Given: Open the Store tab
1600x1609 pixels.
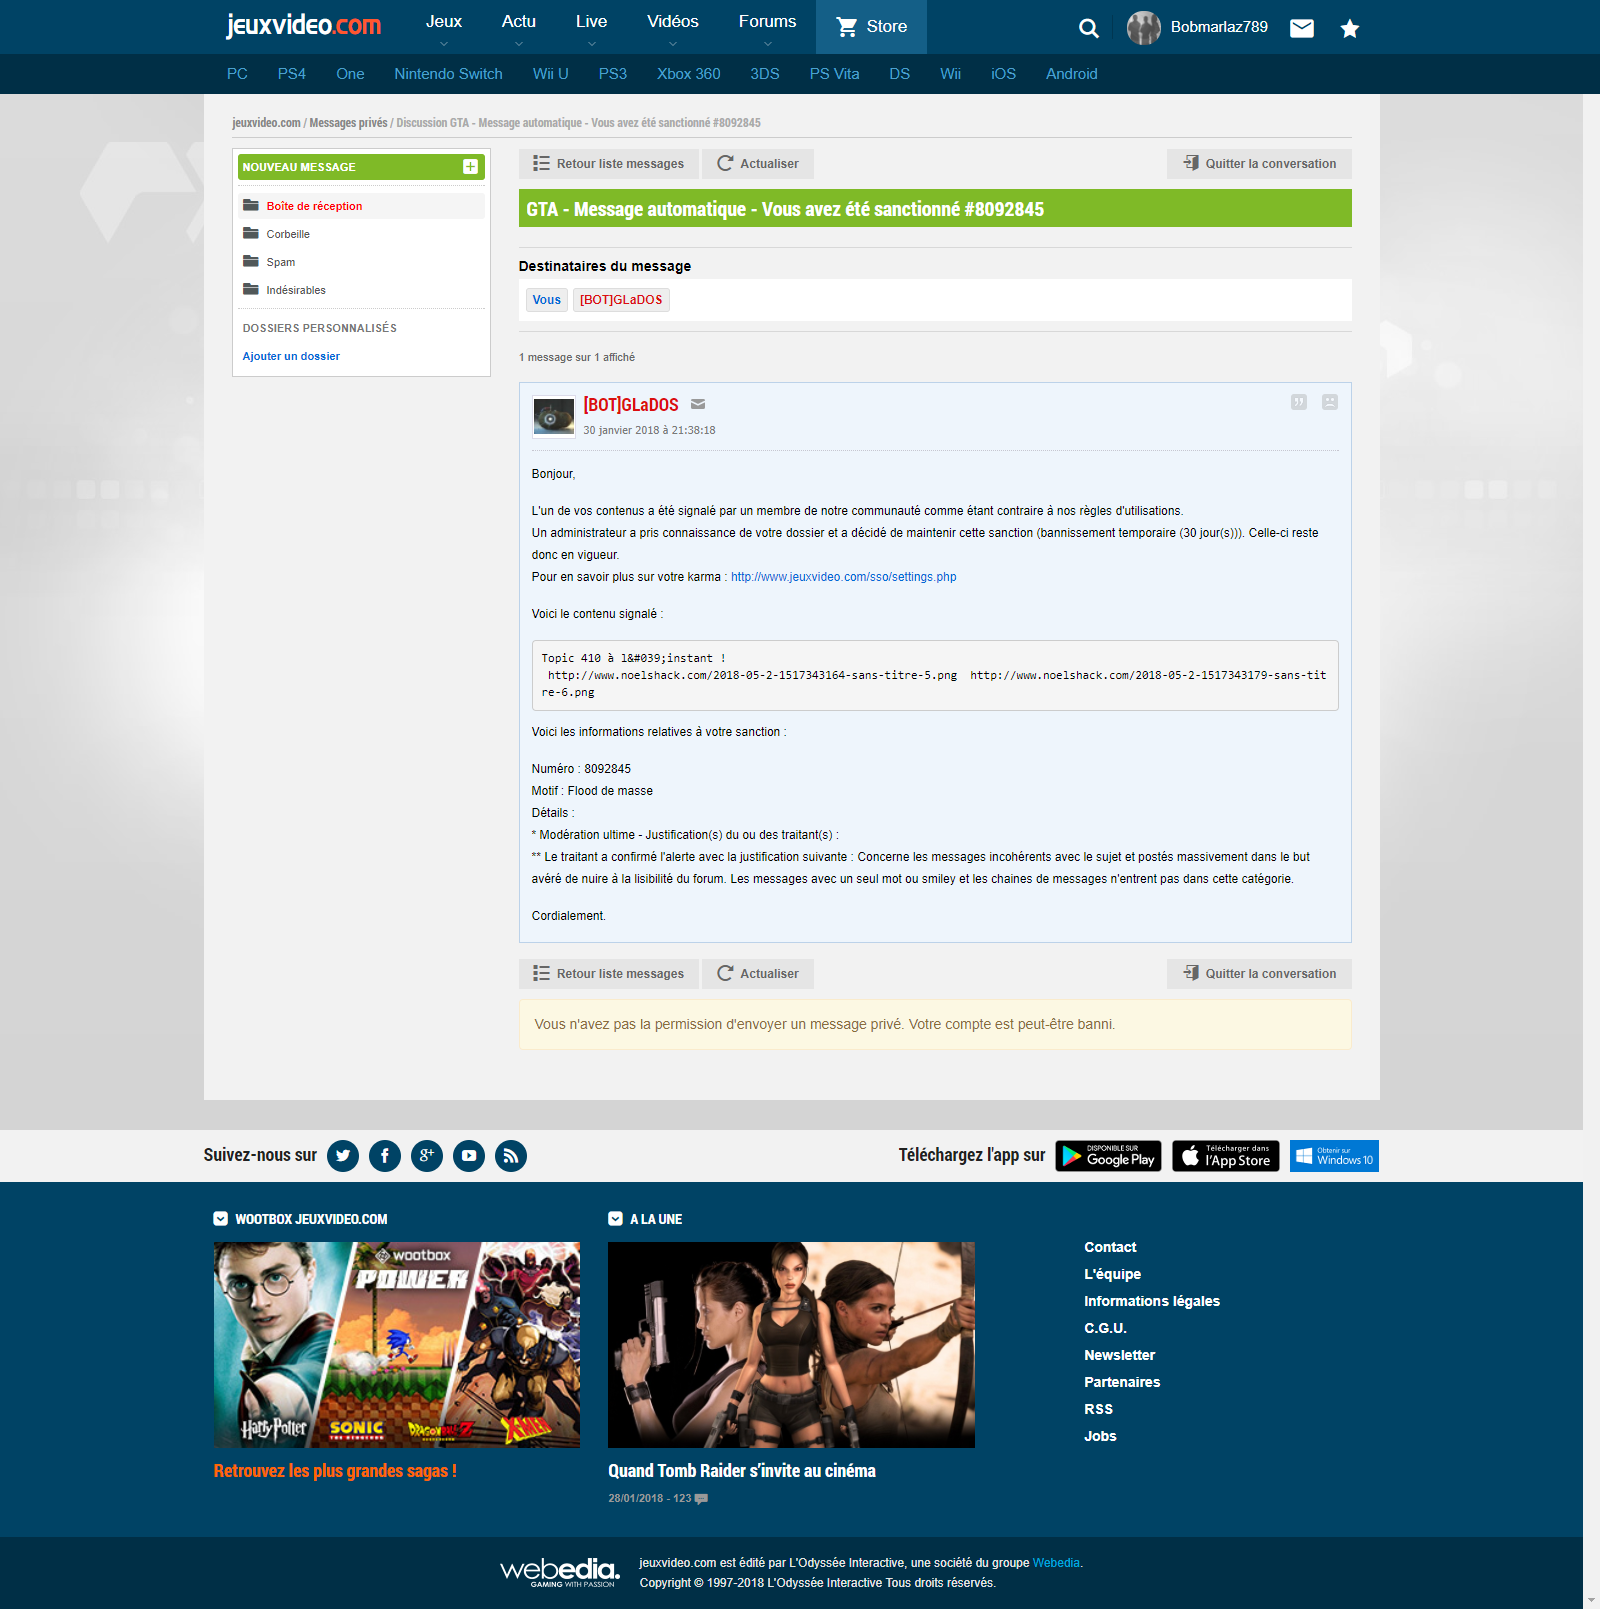Looking at the screenshot, I should pos(872,27).
